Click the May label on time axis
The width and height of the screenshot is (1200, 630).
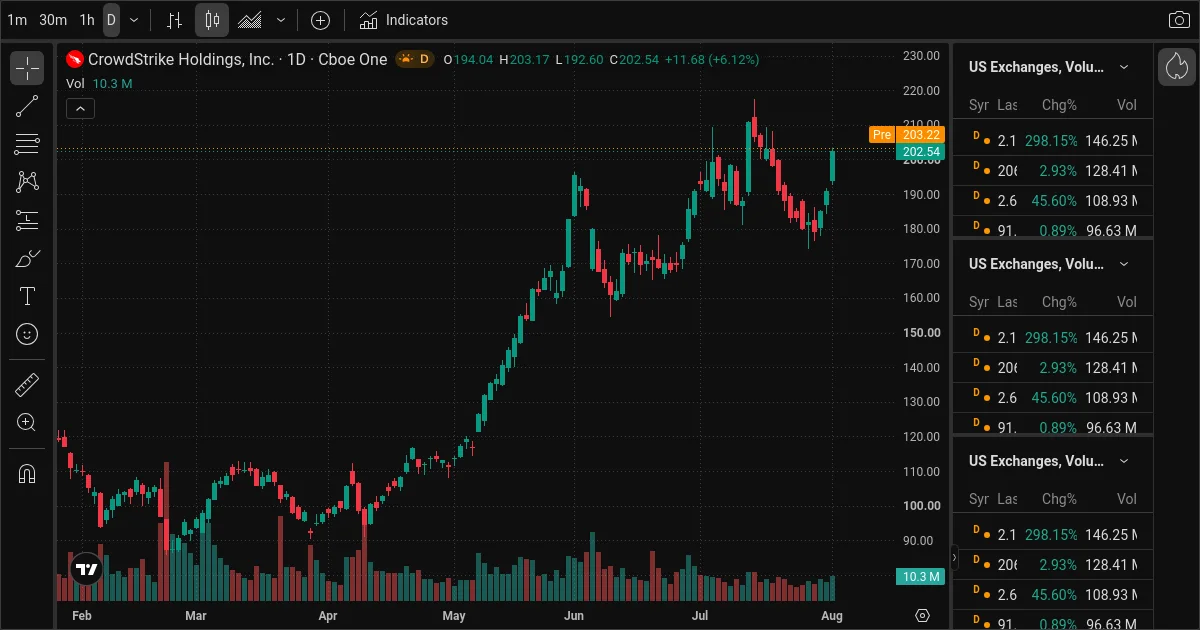click(454, 615)
